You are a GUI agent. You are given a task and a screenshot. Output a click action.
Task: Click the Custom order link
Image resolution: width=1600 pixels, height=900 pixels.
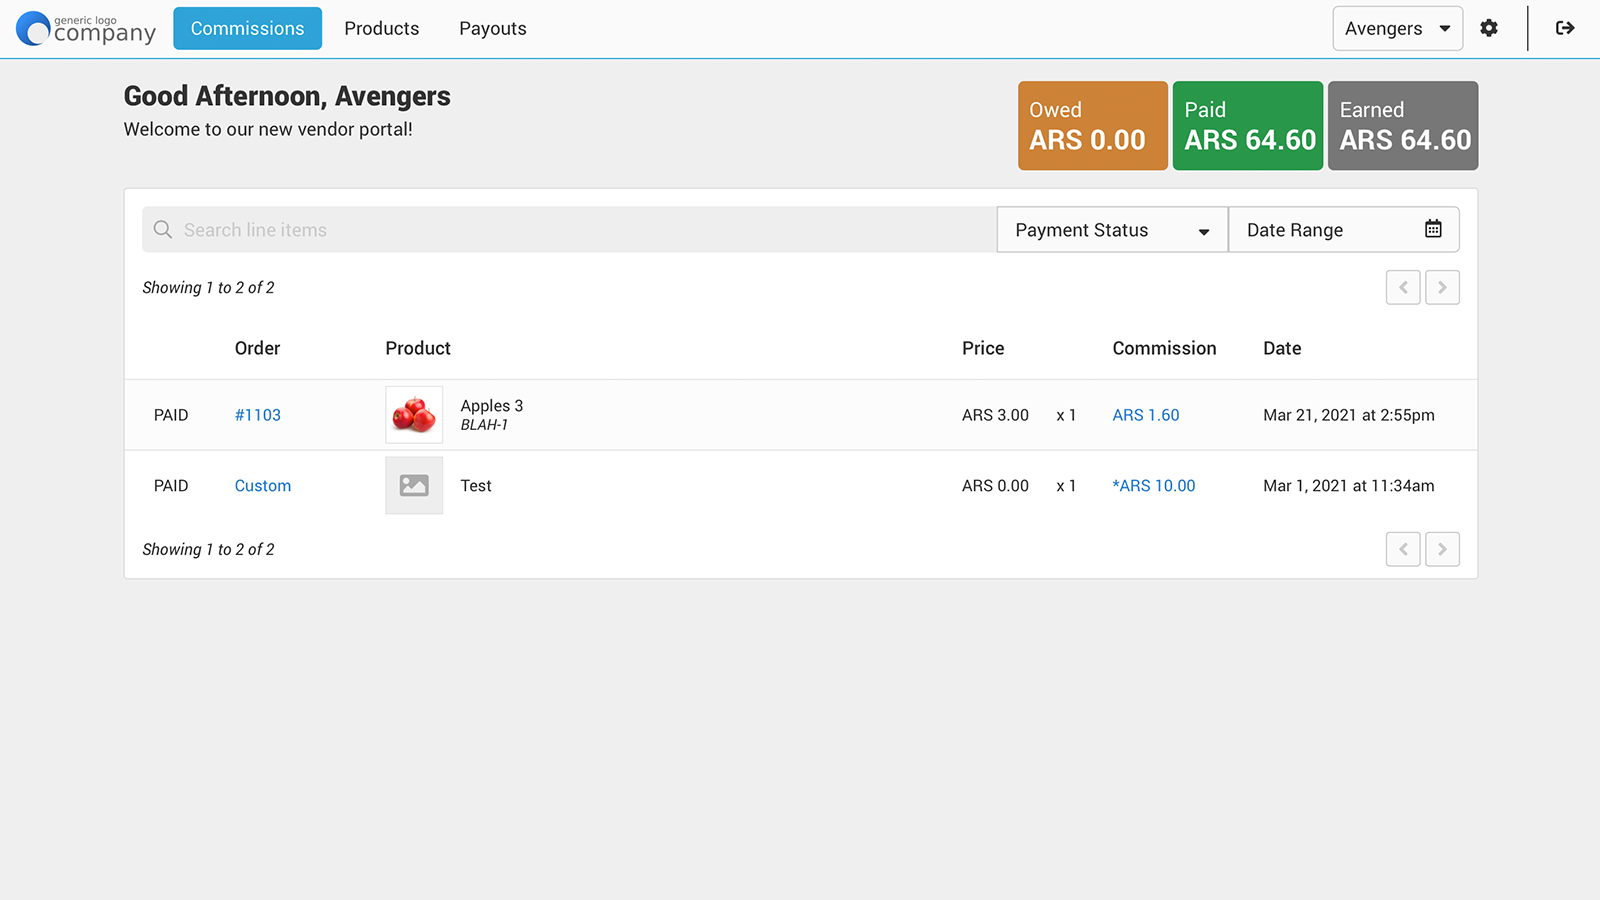[262, 486]
